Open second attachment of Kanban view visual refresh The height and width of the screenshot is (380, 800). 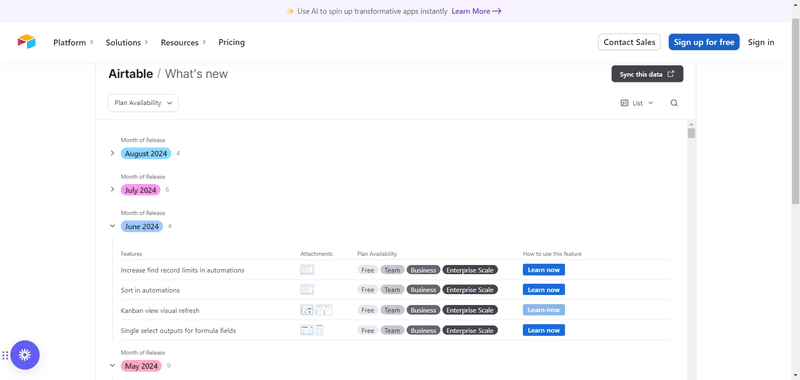pos(324,310)
